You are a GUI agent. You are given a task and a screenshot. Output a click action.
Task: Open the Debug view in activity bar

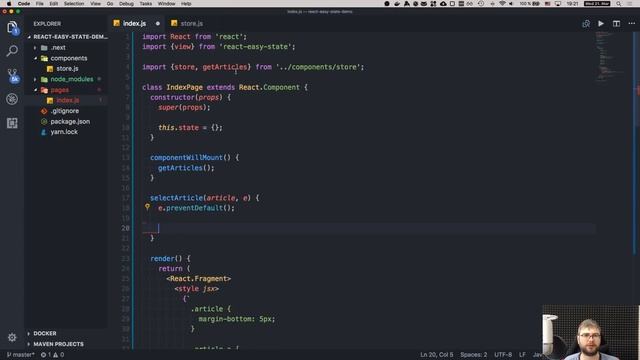[x=12, y=99]
